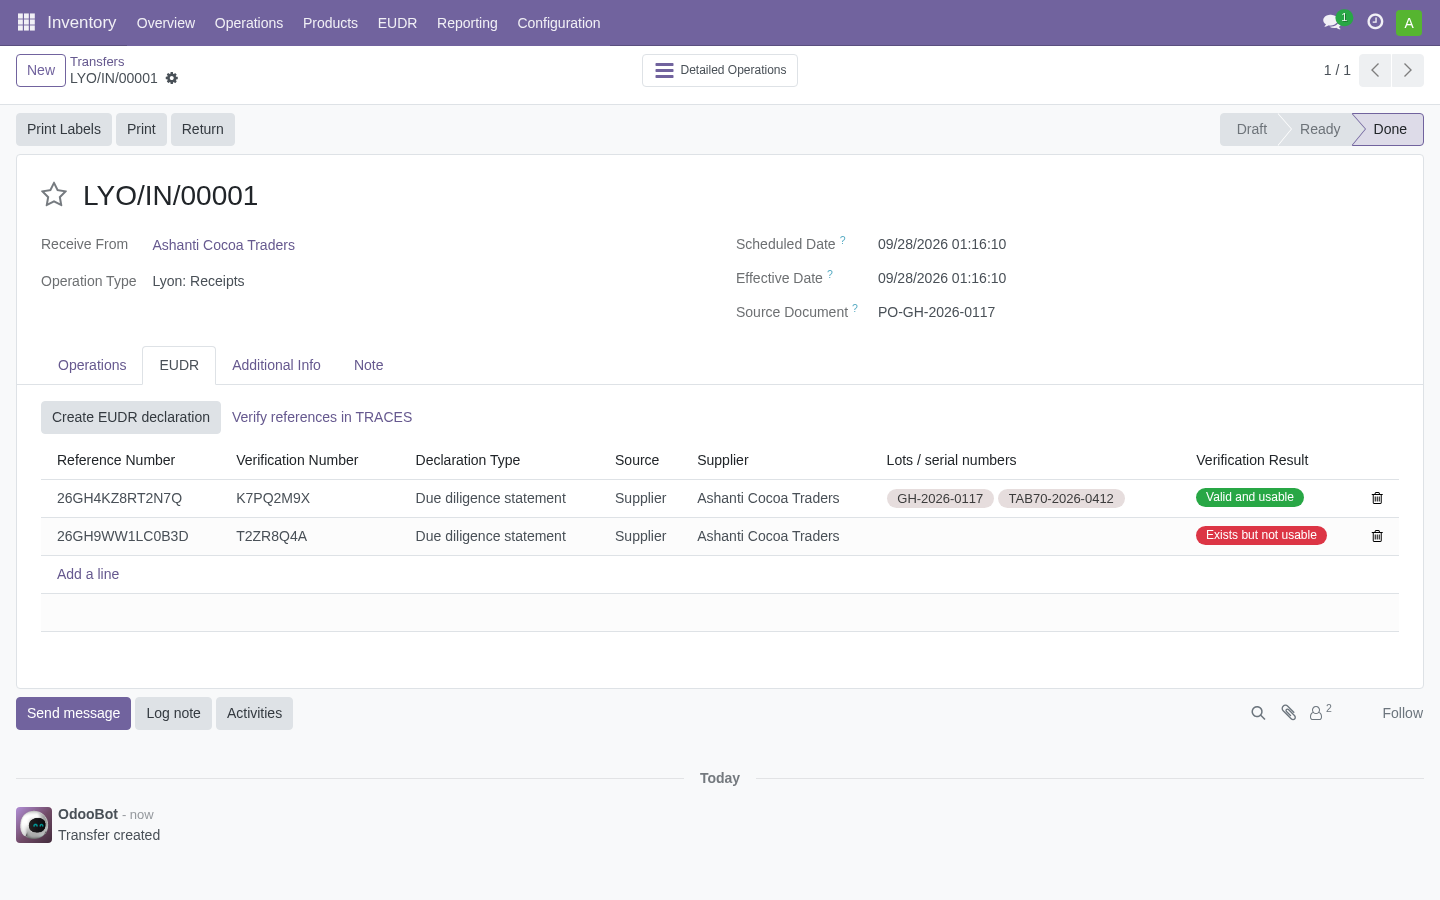
Task: Mark transfer as favorite with the star
Action: (x=54, y=195)
